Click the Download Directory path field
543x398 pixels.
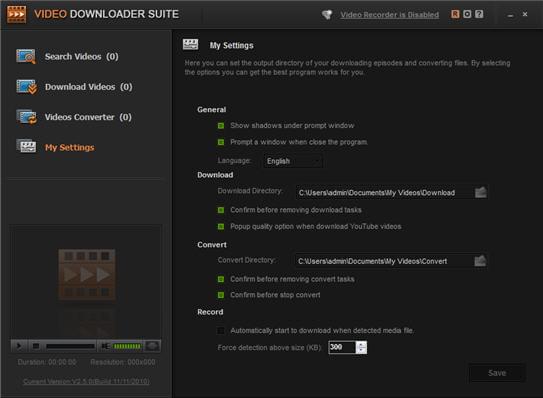click(385, 193)
